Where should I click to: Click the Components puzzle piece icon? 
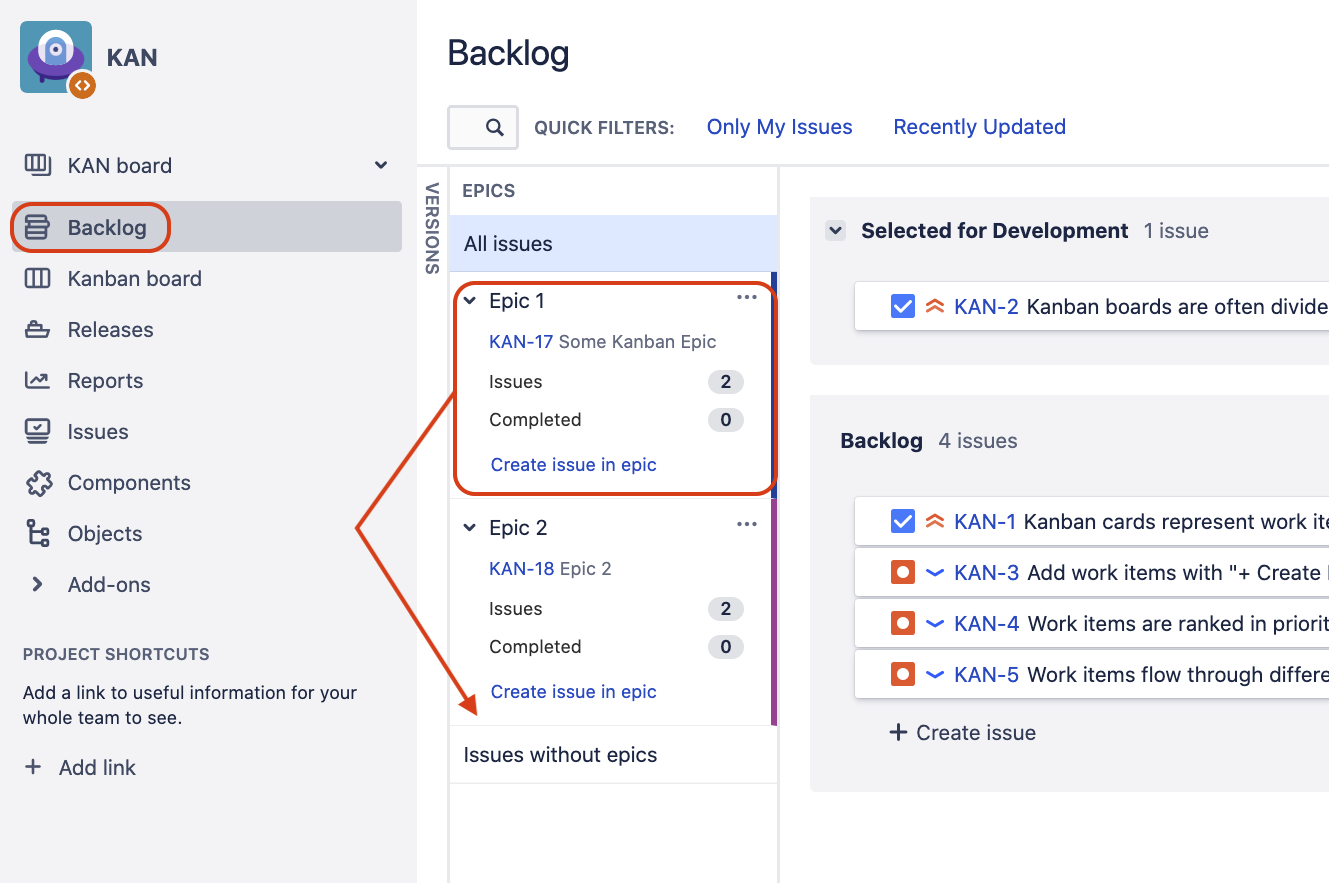click(37, 483)
